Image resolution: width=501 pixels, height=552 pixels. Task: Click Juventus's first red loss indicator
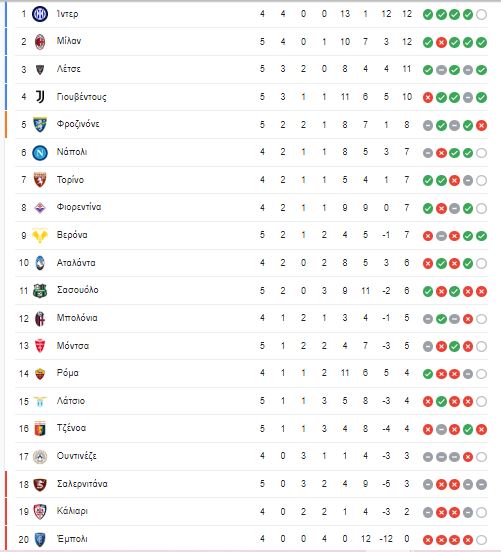pyautogui.click(x=428, y=98)
